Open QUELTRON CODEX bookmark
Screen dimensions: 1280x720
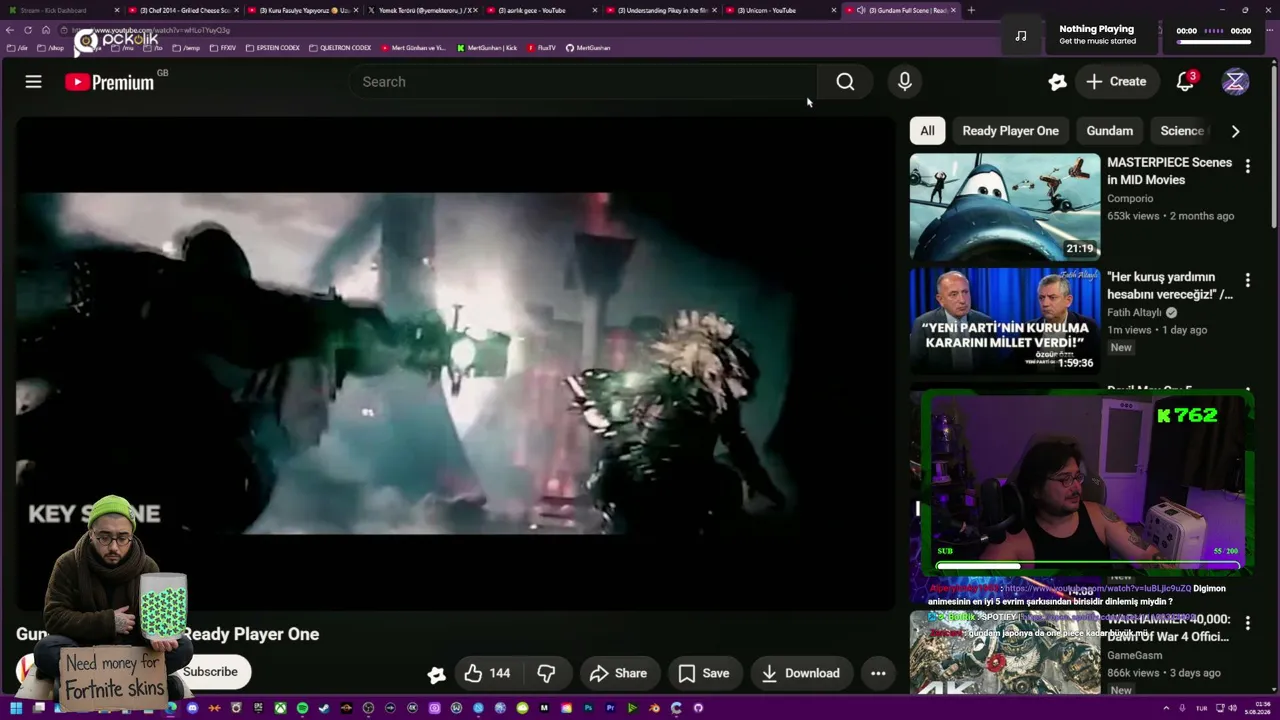click(x=340, y=48)
